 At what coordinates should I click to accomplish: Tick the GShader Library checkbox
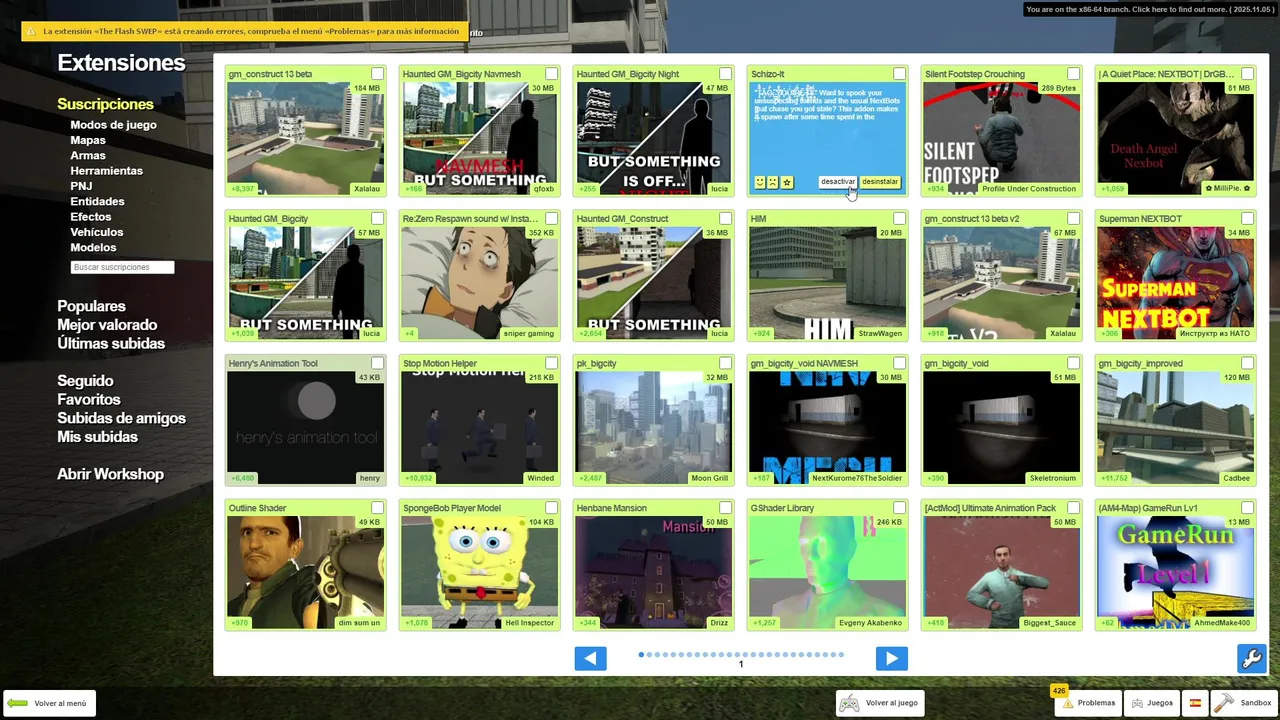(899, 508)
